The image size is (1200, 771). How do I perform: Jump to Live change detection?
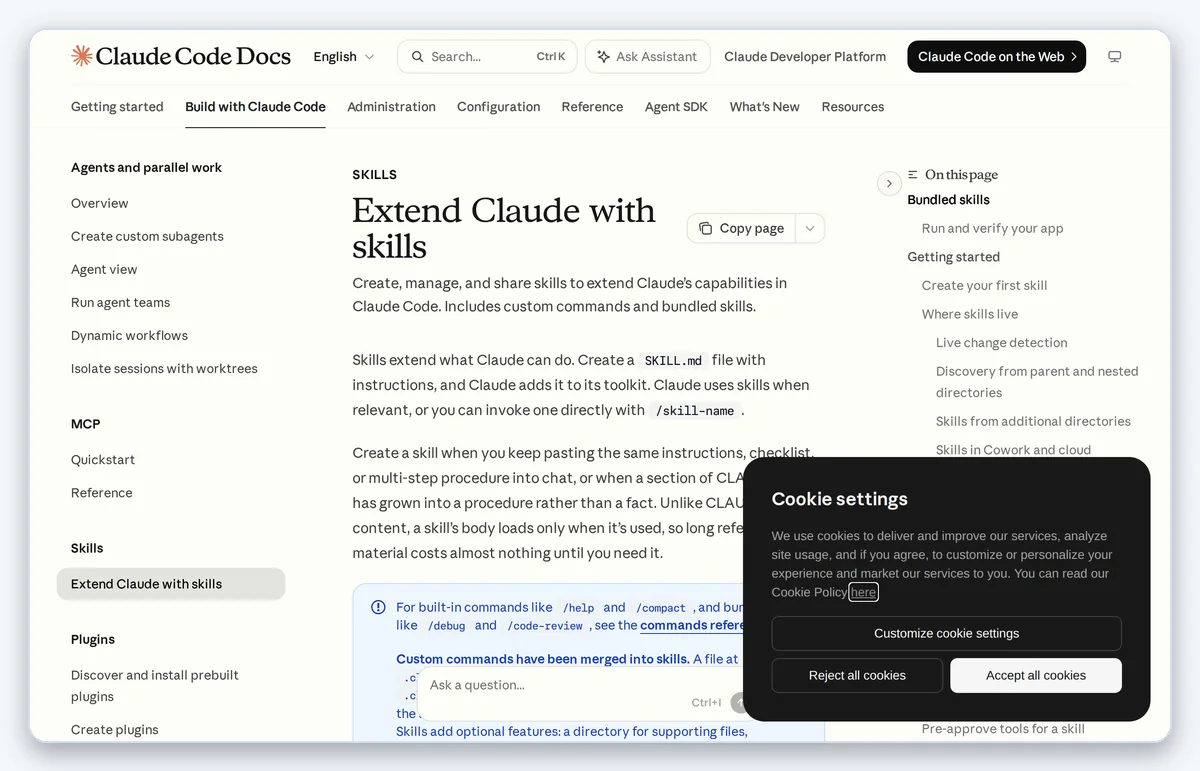(x=1001, y=343)
